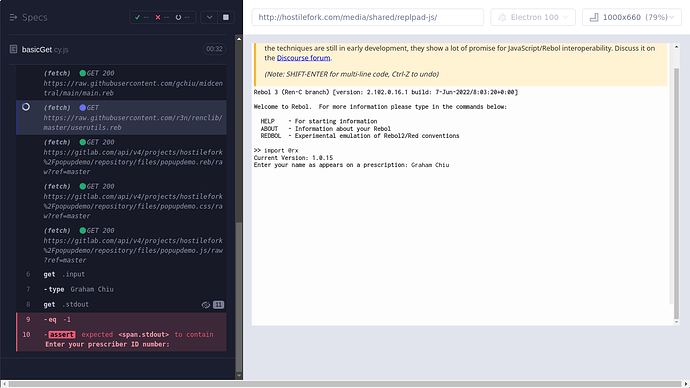
Task: Click the SHIFT-ENTER note text
Action: pyautogui.click(x=352, y=74)
